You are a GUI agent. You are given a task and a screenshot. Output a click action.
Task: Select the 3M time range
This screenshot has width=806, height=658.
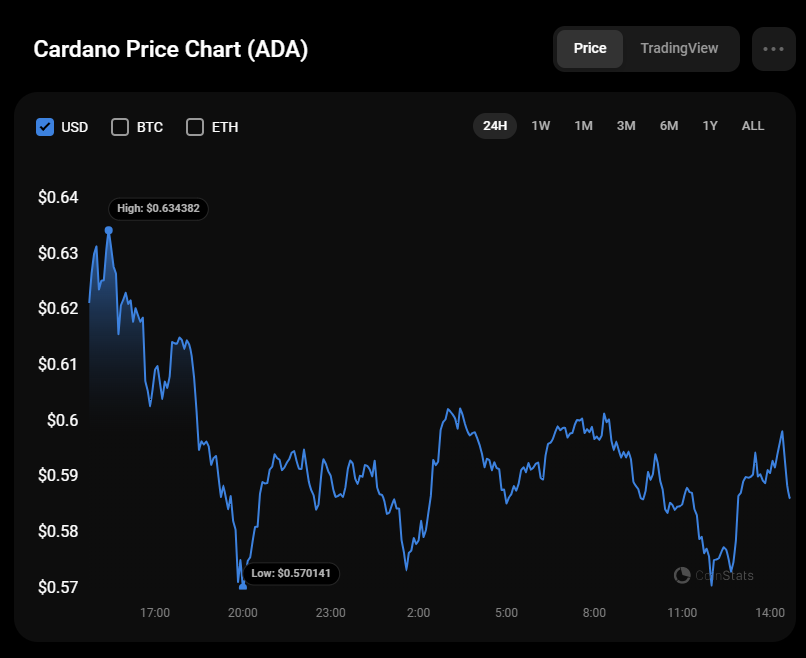(626, 126)
